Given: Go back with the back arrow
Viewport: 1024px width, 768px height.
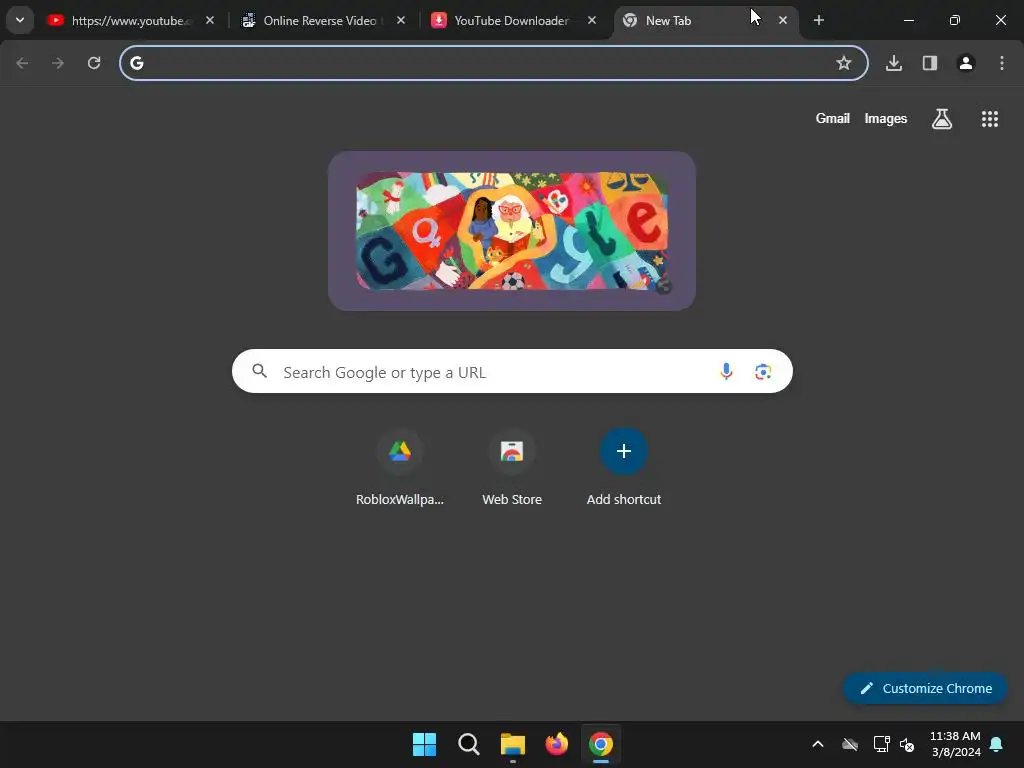Looking at the screenshot, I should (22, 63).
